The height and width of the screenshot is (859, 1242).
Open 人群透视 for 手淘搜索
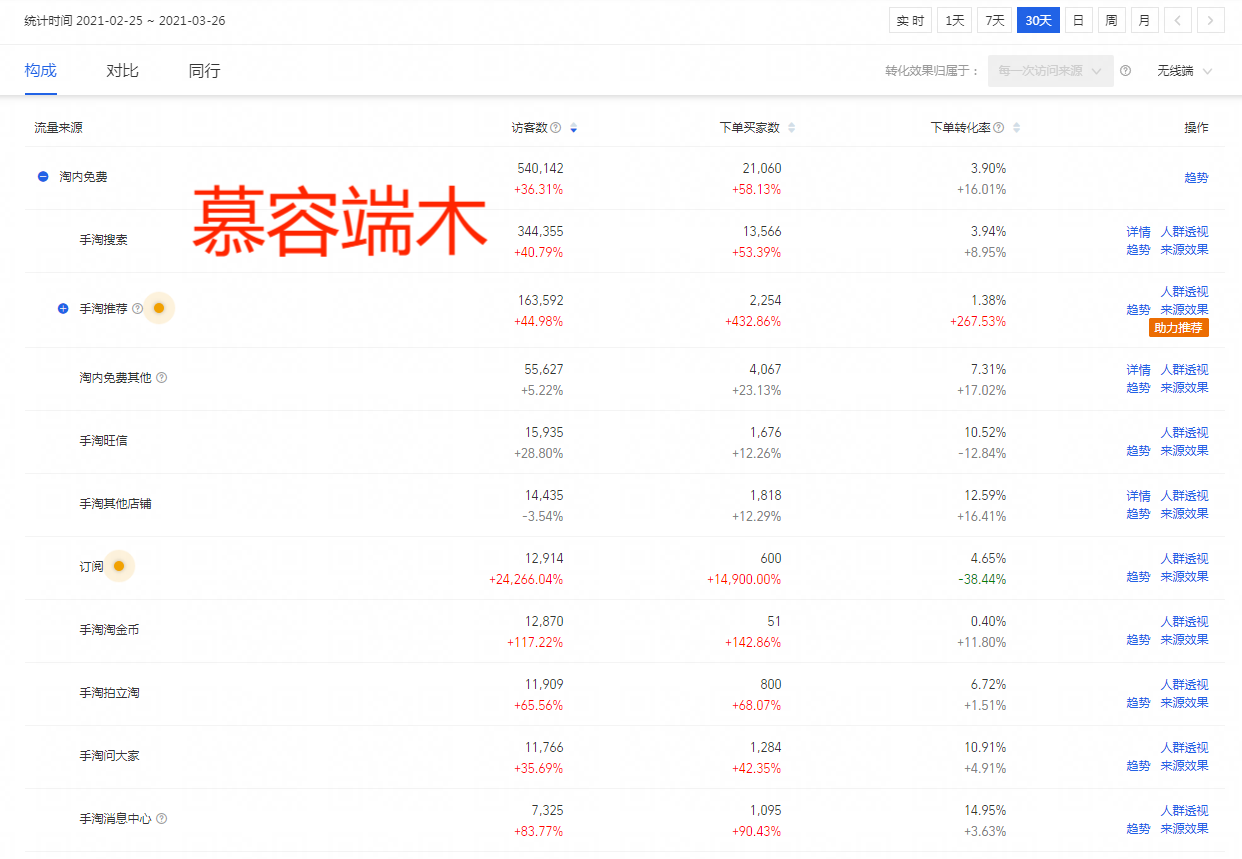point(1184,232)
